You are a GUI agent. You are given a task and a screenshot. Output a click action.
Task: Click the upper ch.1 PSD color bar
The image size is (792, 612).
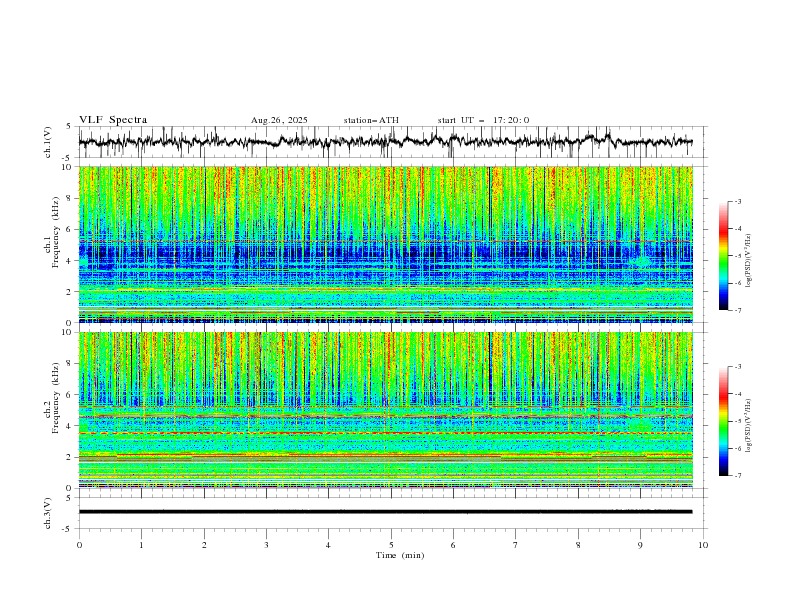(x=723, y=256)
